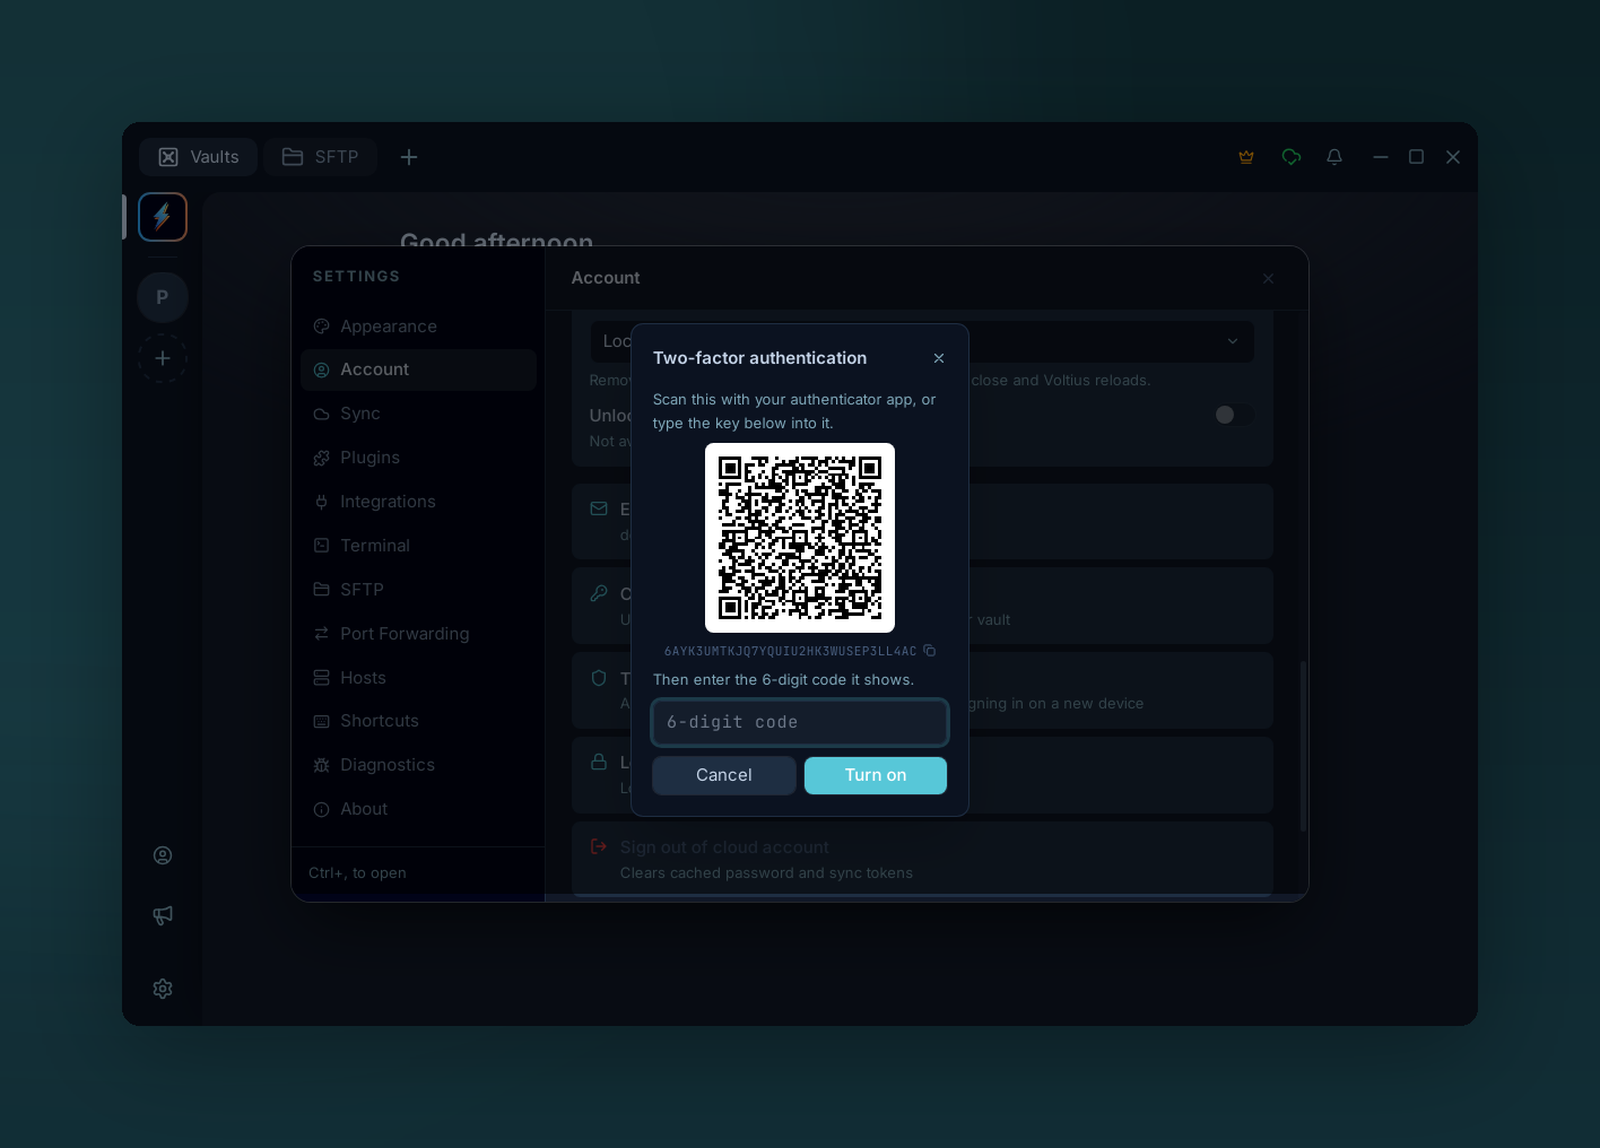Click the shield two-factor icon

click(x=599, y=678)
